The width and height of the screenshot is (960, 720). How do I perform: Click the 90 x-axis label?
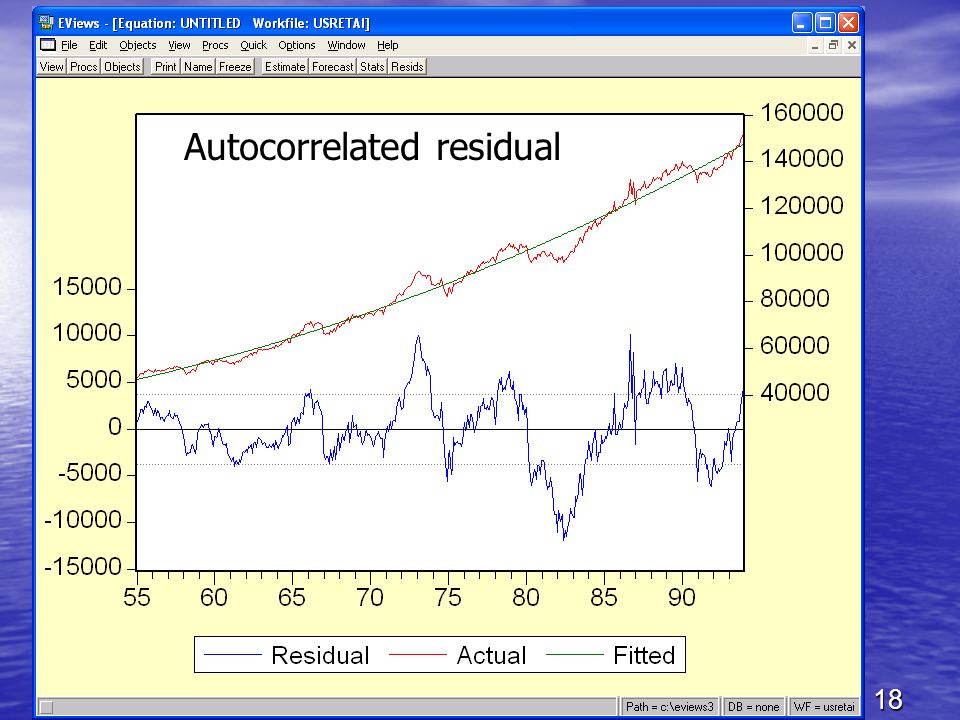click(682, 597)
